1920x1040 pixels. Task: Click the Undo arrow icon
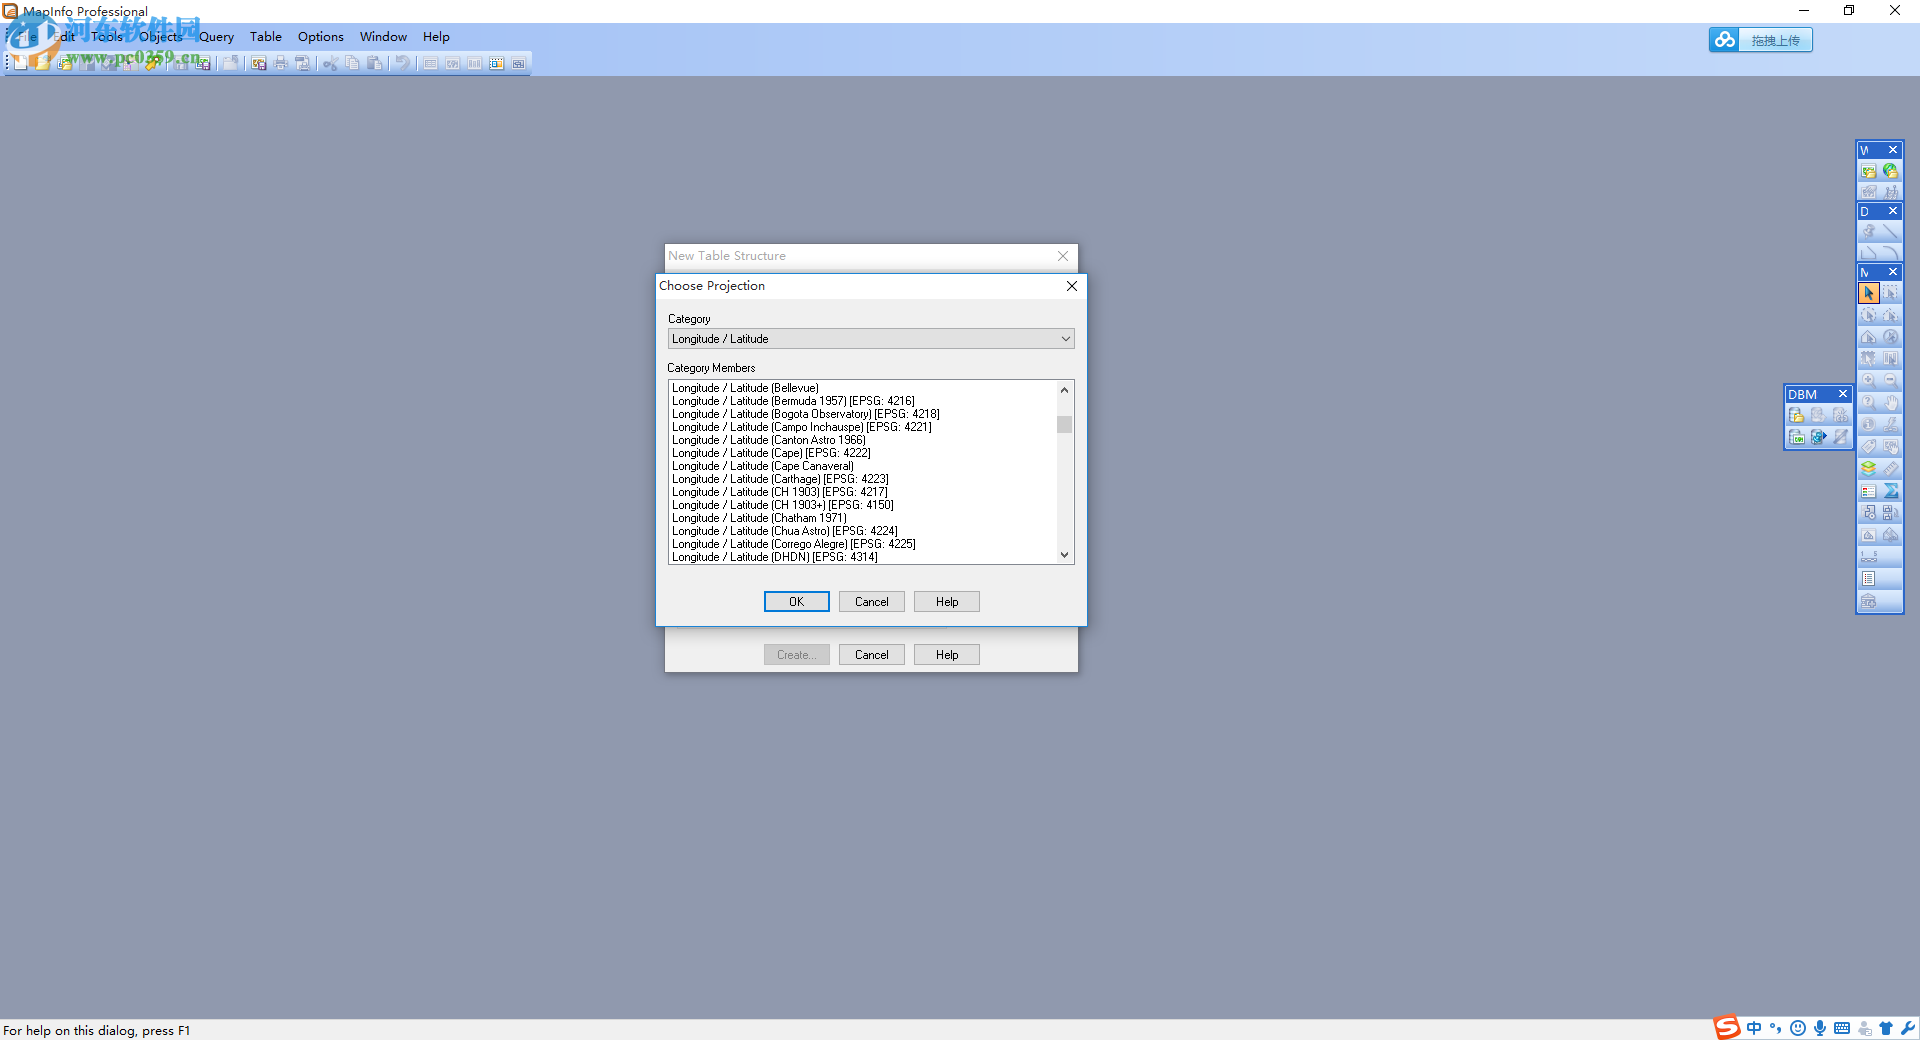click(x=402, y=63)
